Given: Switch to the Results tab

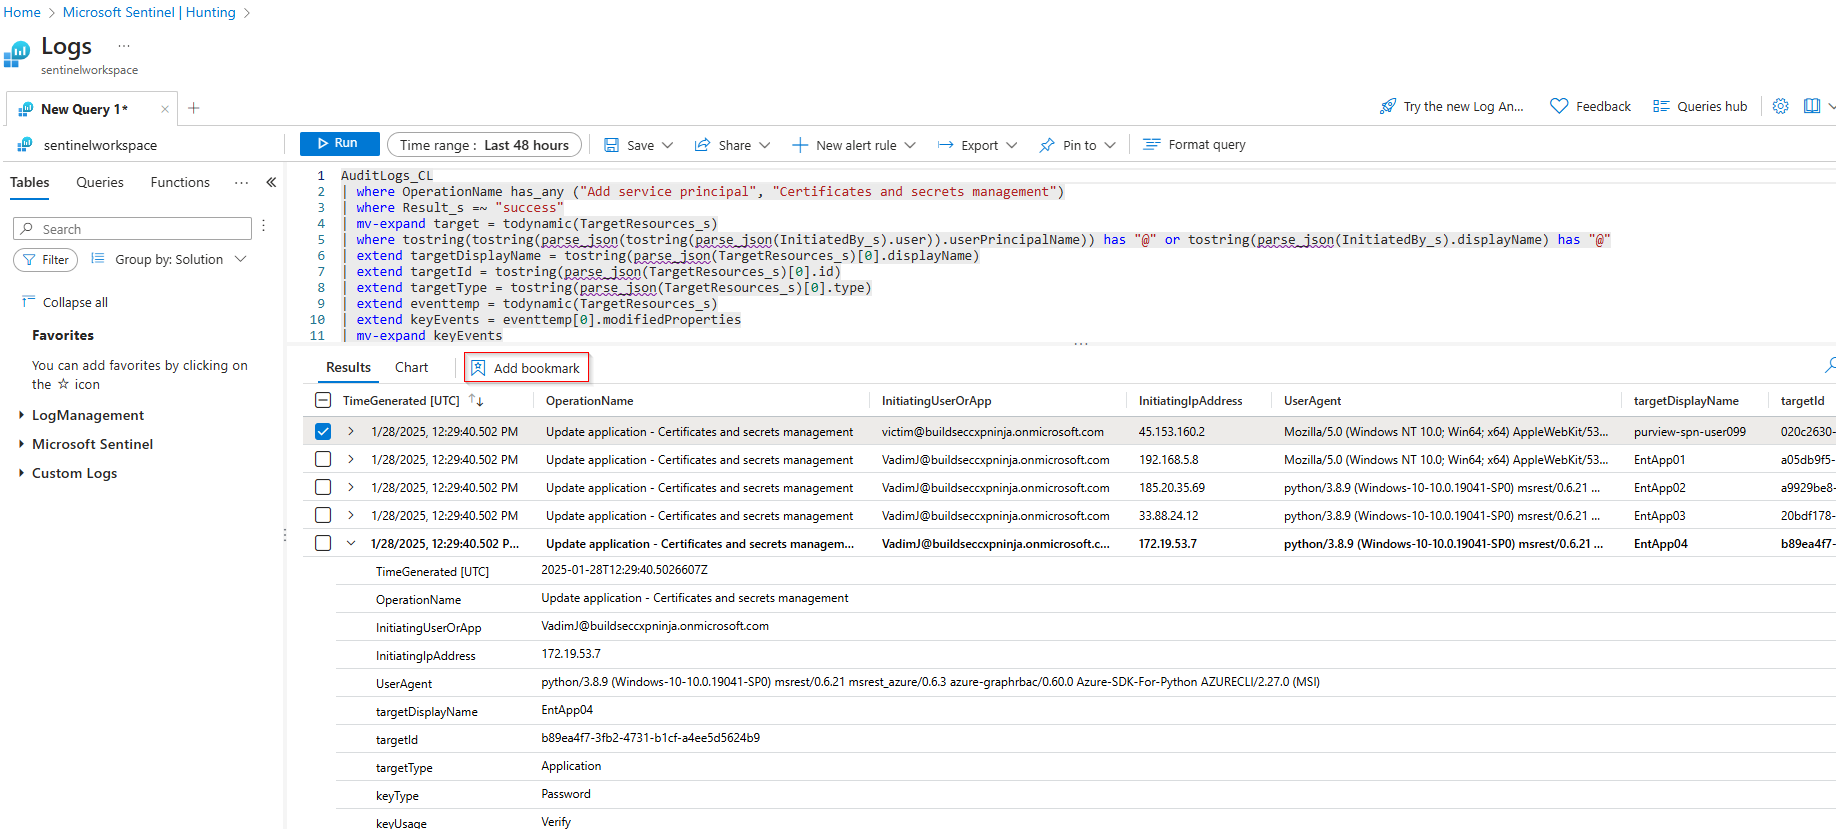Looking at the screenshot, I should pyautogui.click(x=348, y=367).
